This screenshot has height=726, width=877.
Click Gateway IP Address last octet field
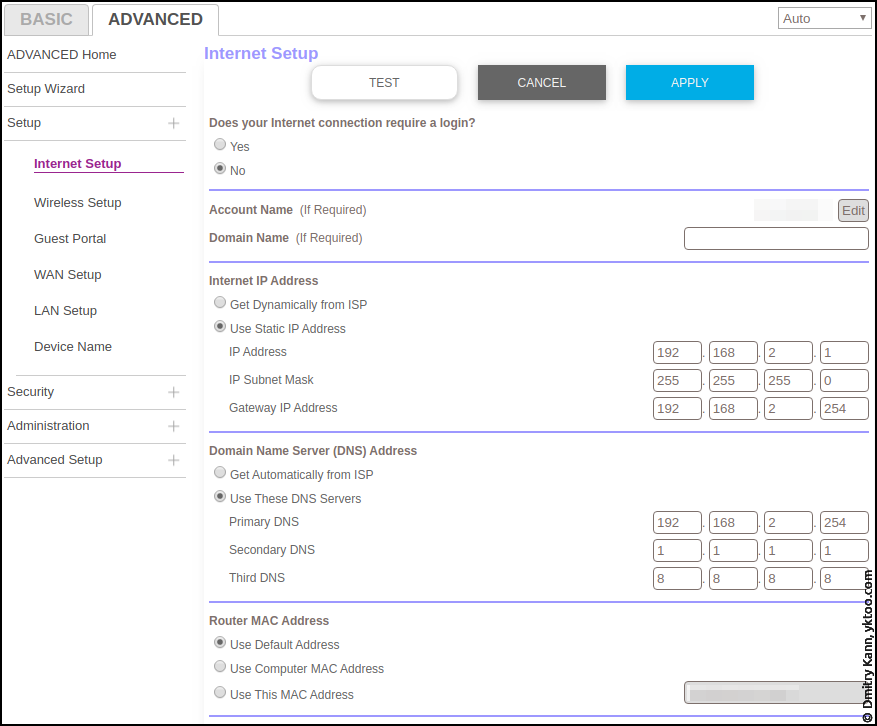point(844,409)
